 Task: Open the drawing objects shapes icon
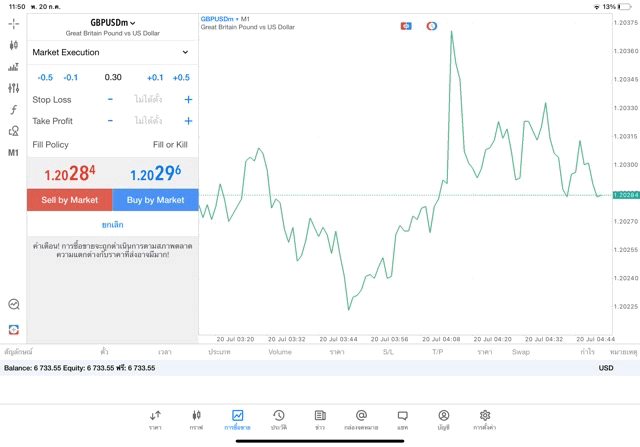click(13, 131)
